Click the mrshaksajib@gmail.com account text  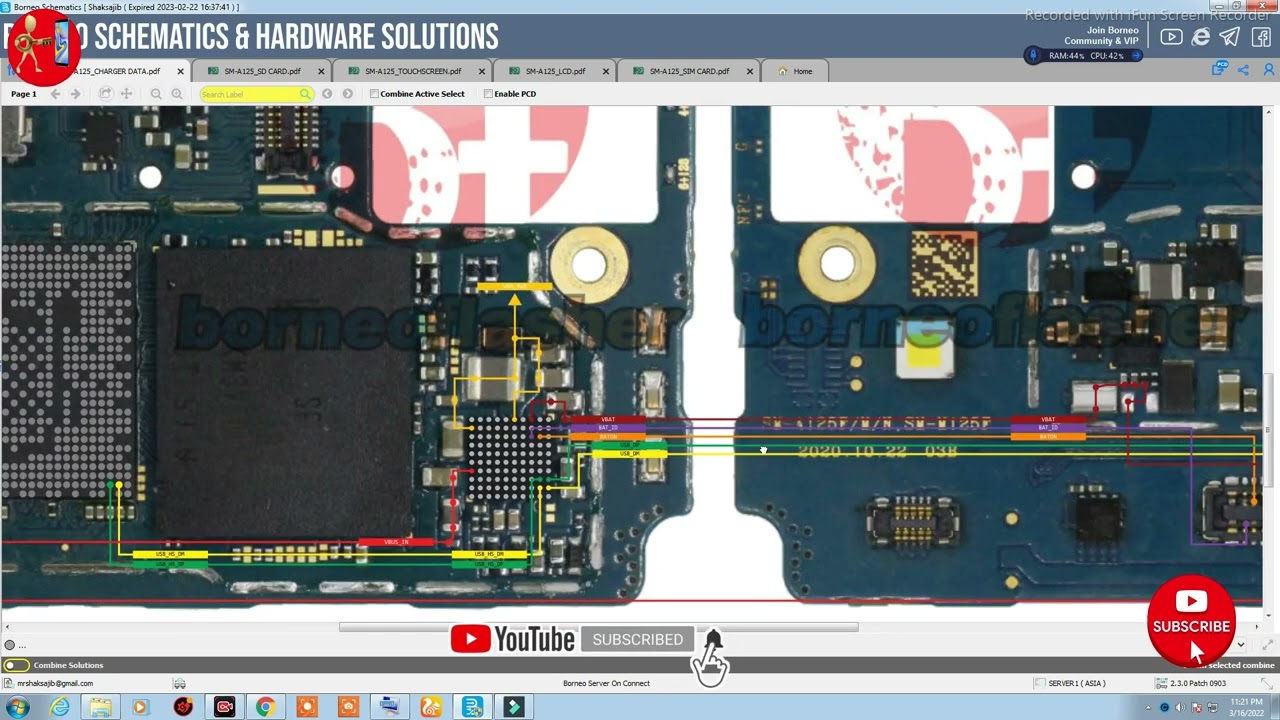click(55, 683)
